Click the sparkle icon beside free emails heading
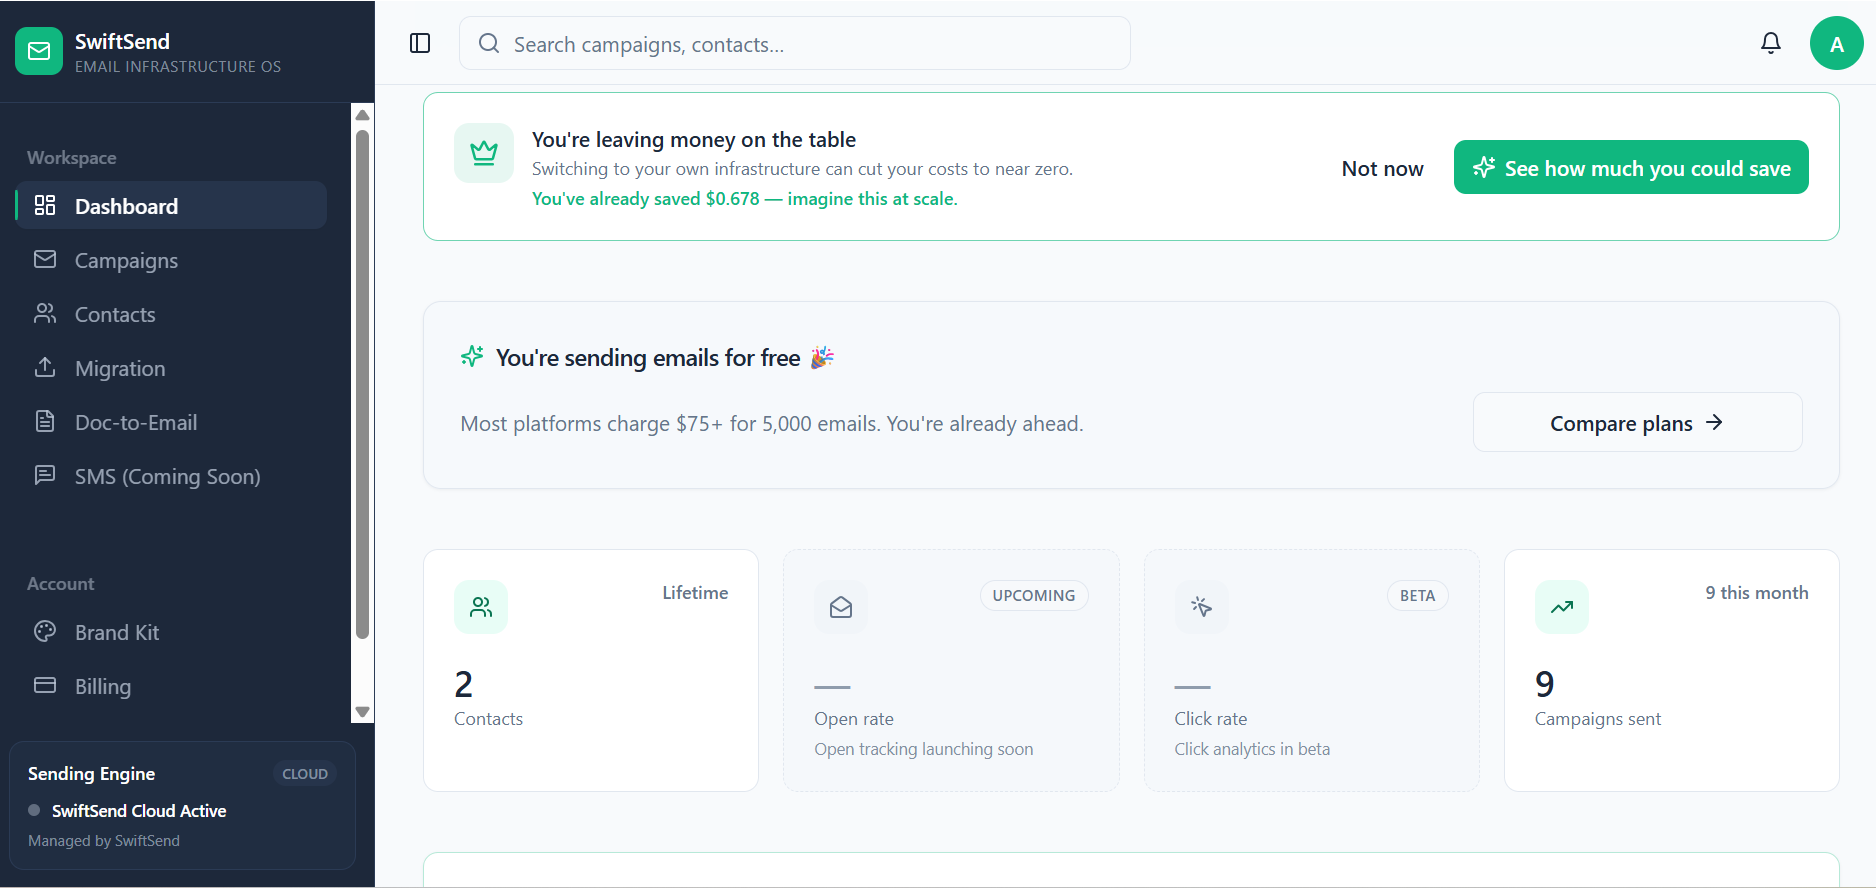Screen dimensions: 1876x888 point(472,356)
